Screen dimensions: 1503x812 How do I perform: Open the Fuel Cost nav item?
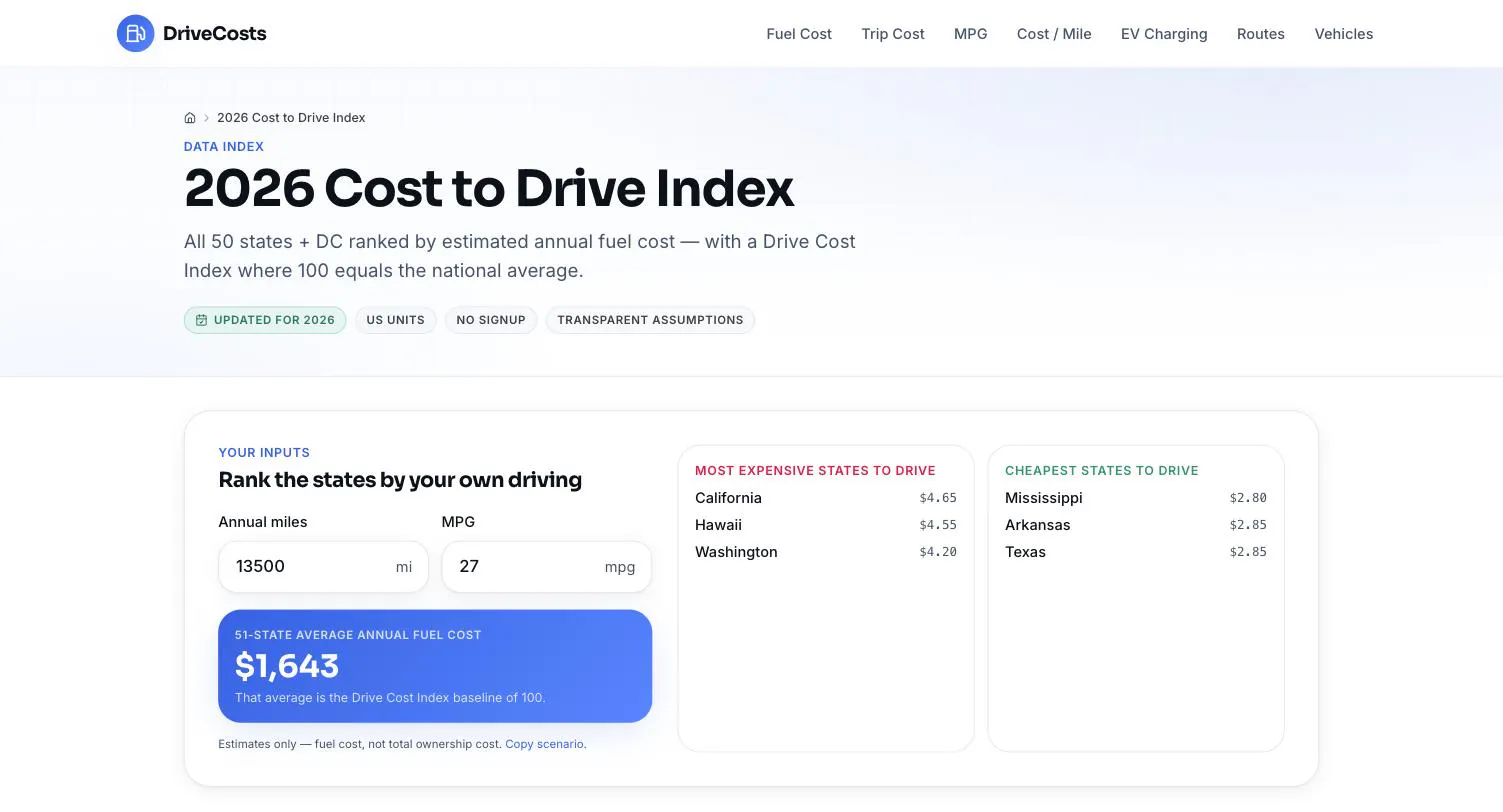(x=799, y=33)
